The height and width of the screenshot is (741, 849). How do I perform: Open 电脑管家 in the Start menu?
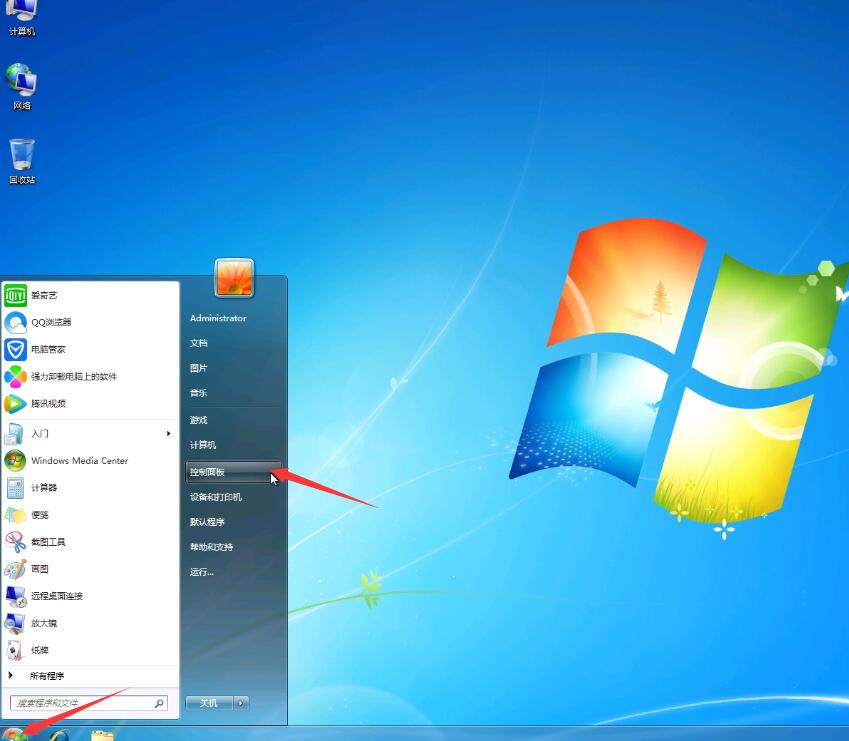(x=90, y=349)
